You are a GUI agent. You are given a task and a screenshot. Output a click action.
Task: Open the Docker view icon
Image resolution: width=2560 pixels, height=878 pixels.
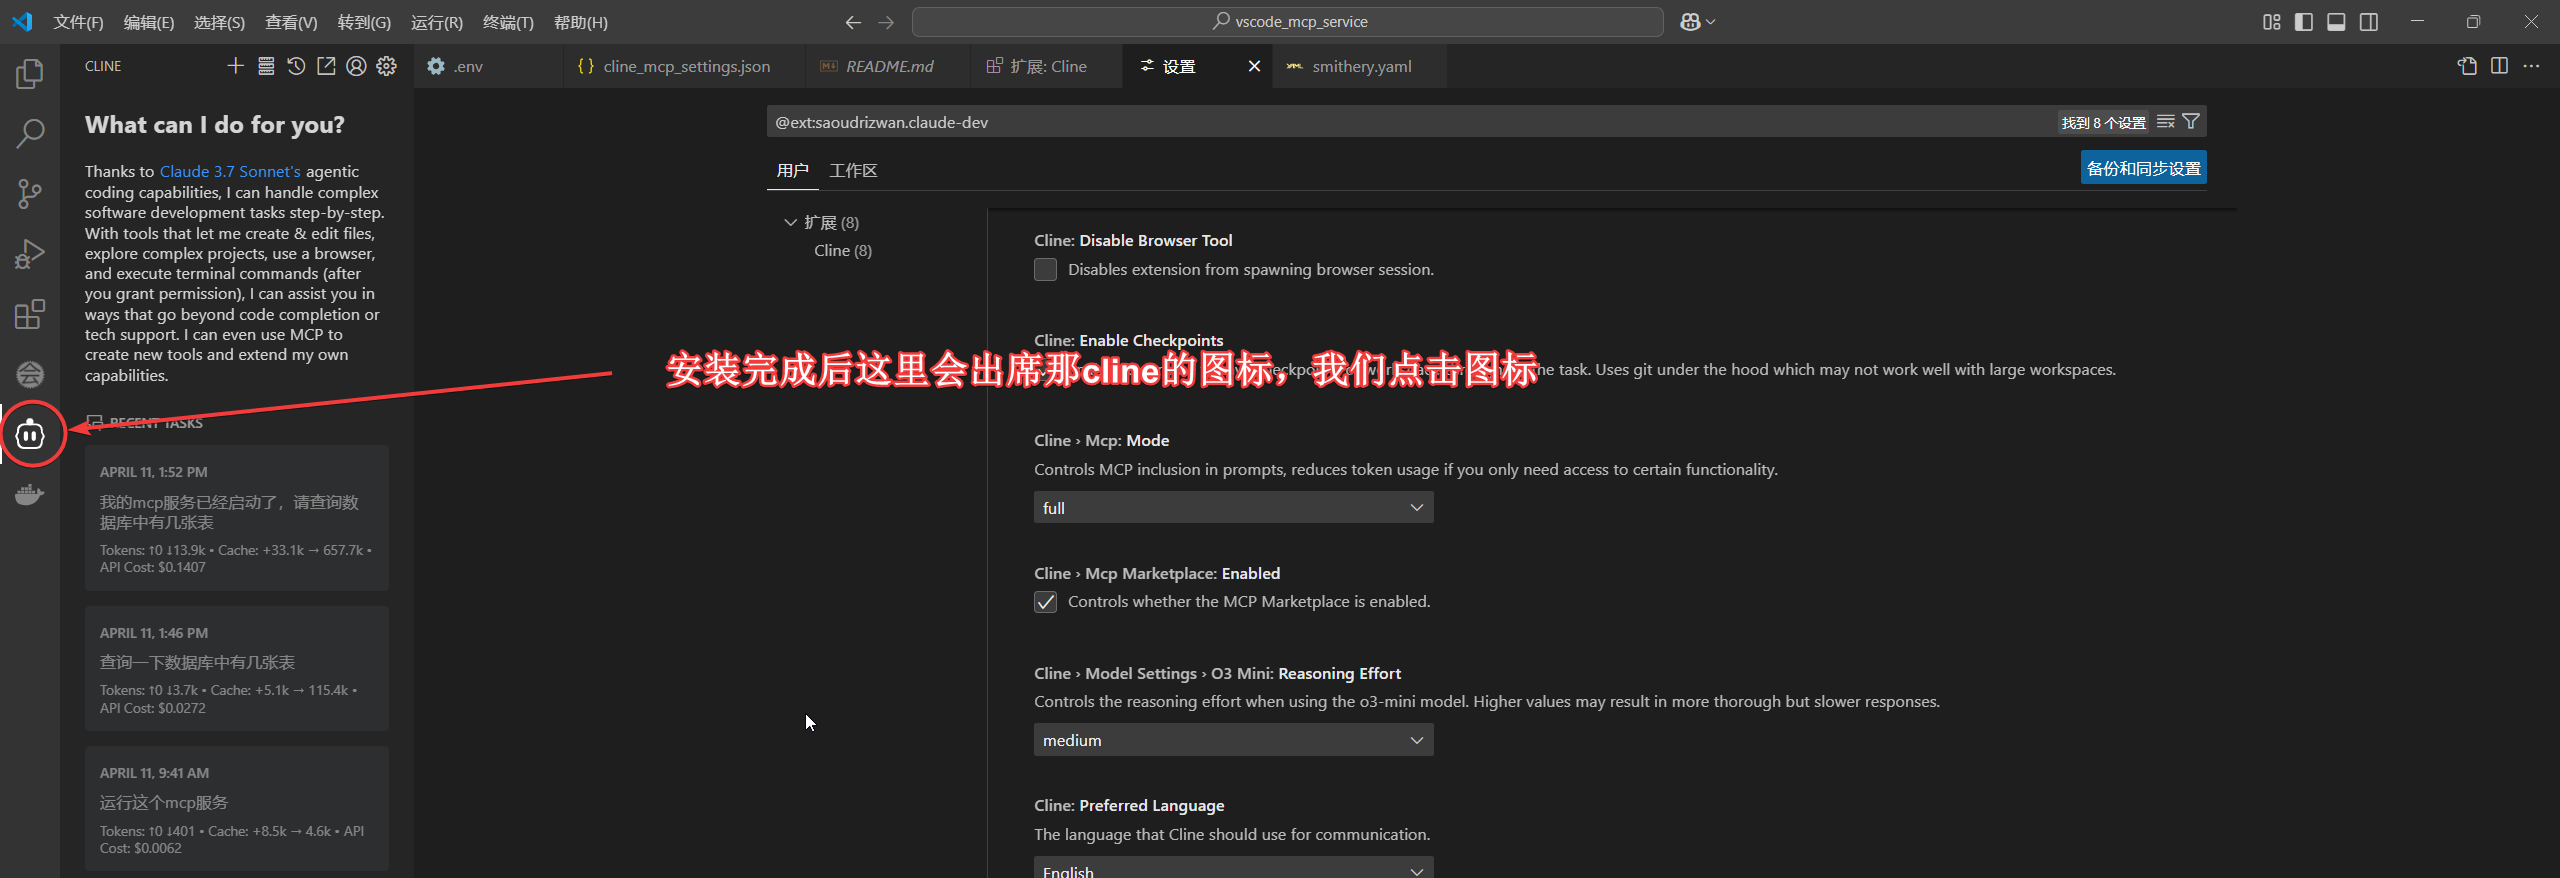click(30, 495)
